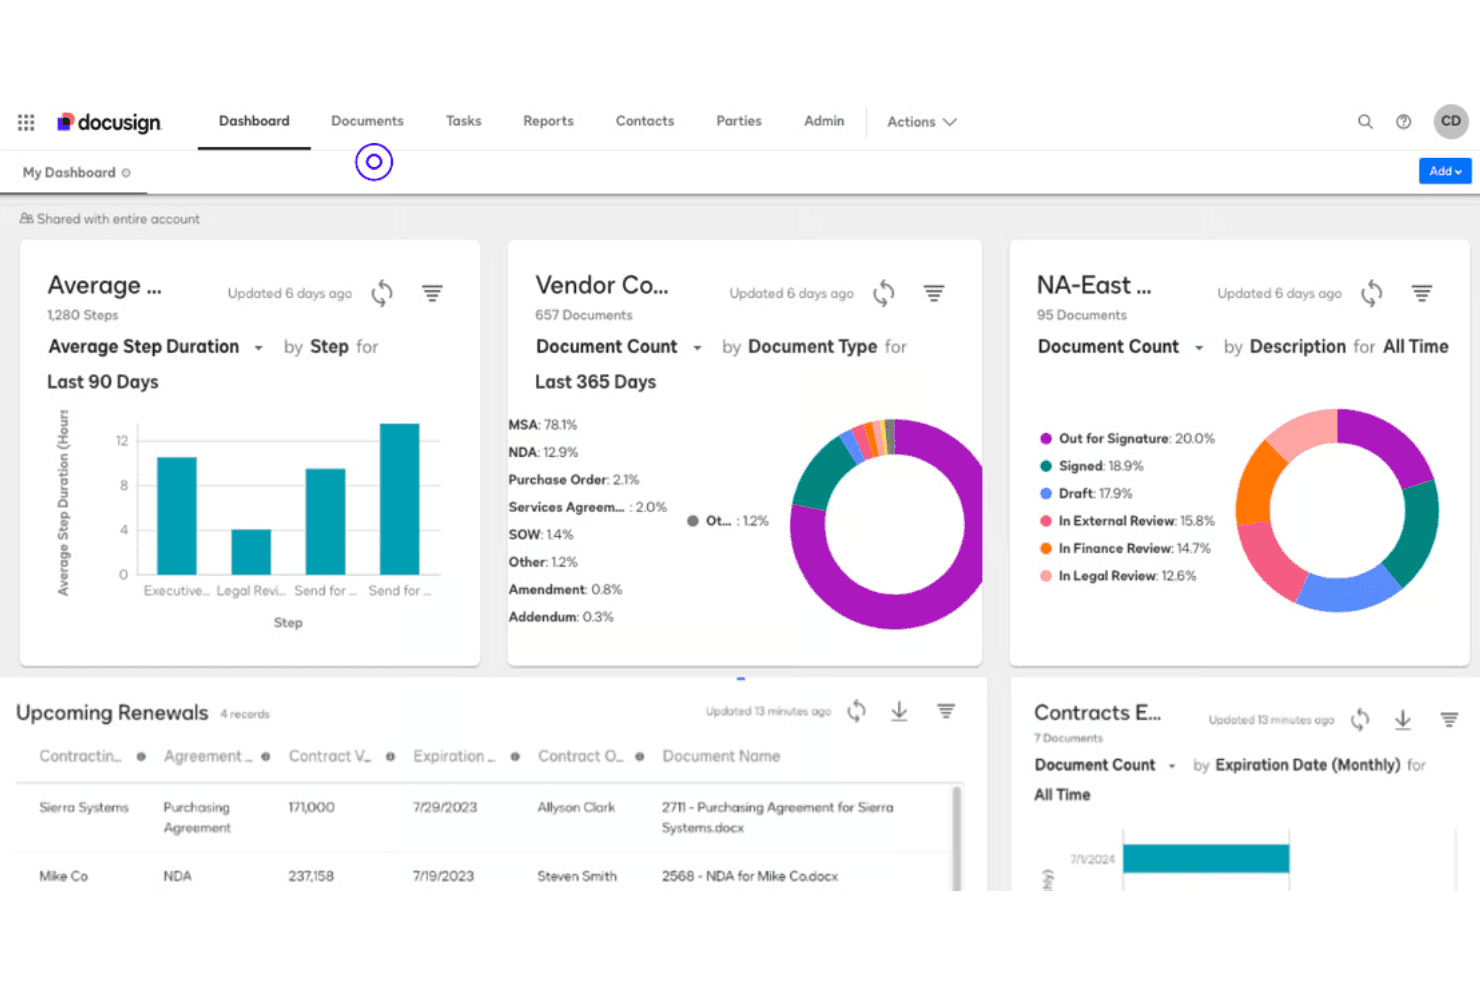Toggle 'Draft' blue legend swatch
This screenshot has height=987, width=1480.
click(1046, 494)
